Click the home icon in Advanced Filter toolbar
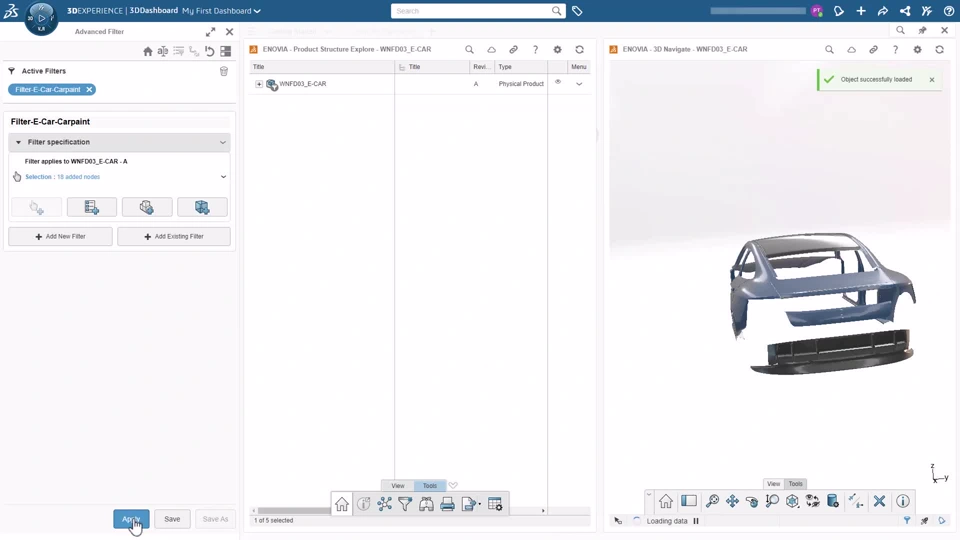 pos(148,51)
